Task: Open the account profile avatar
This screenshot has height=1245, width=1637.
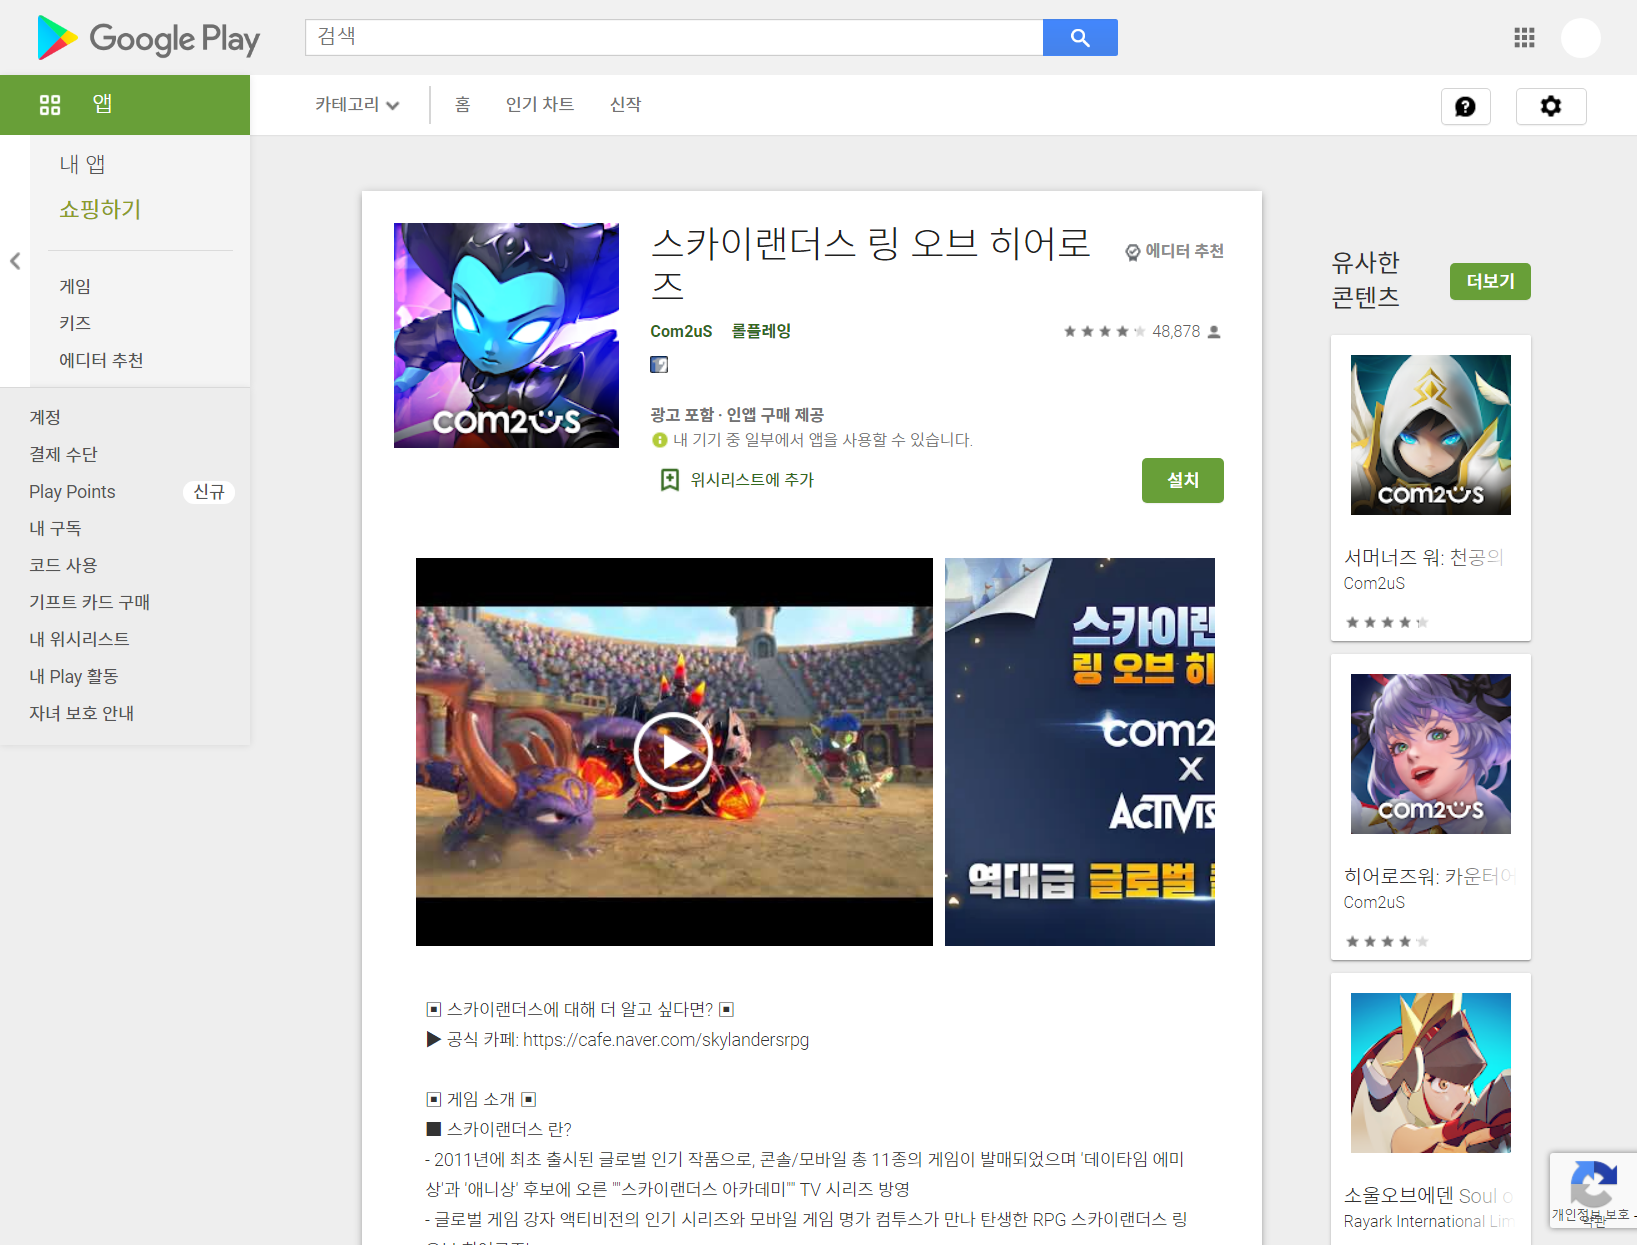Action: pos(1581,38)
